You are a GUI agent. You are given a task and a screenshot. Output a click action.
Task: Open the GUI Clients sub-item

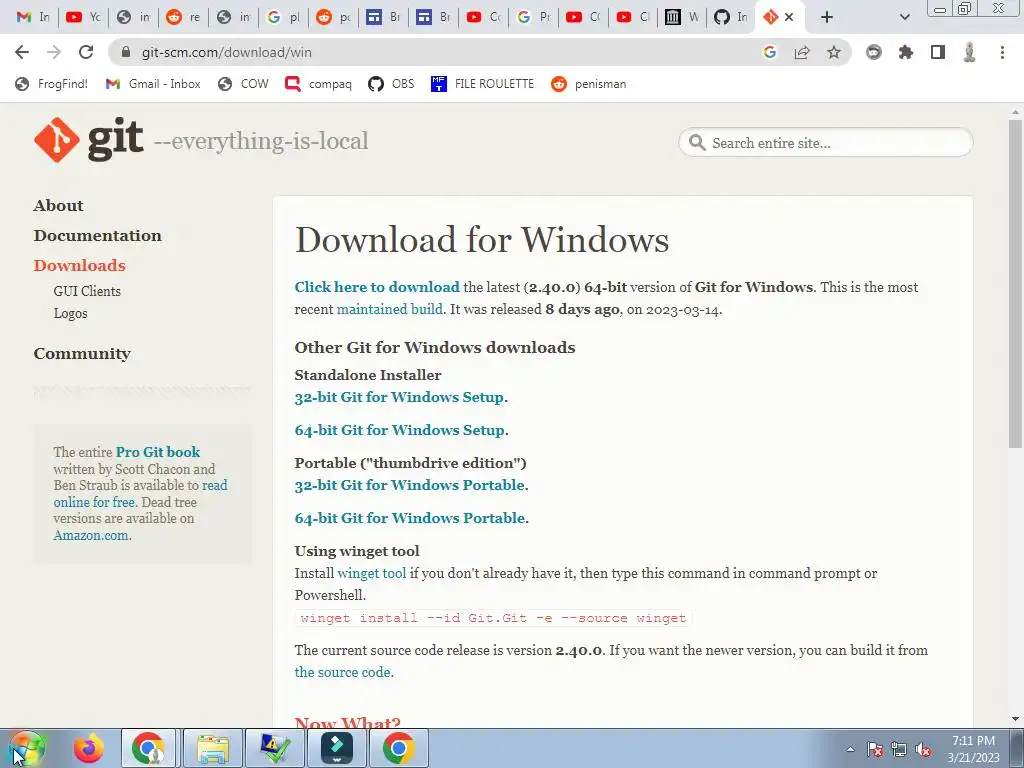87,291
